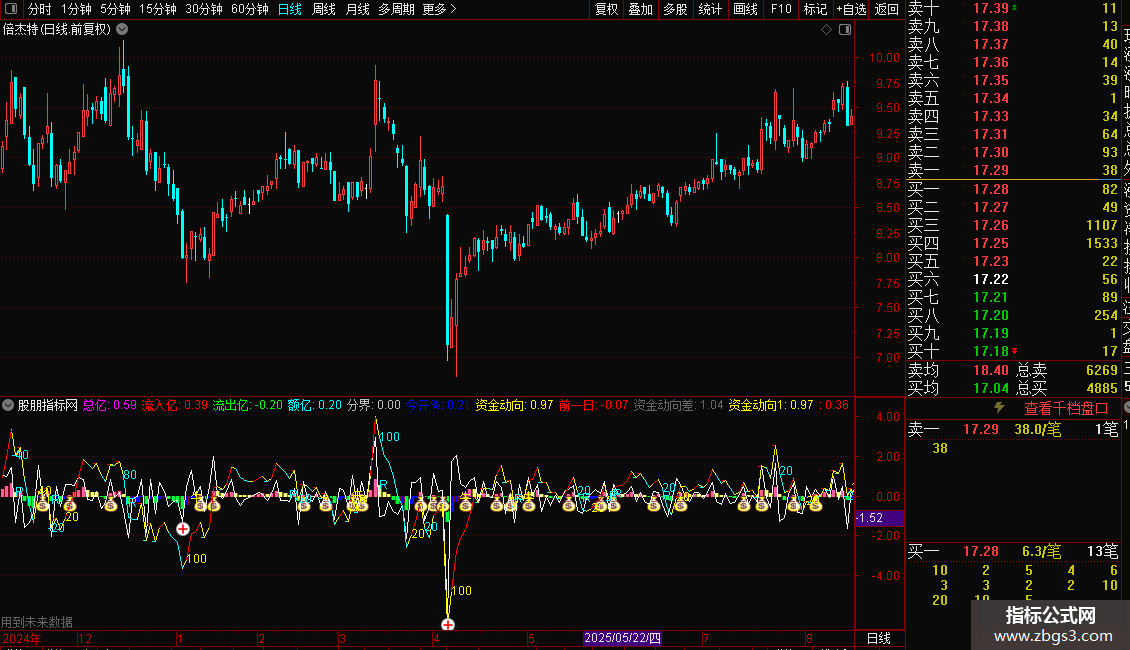Select 卖五 price 17.34 row
Viewport: 1130px width, 650px height.
[1013, 98]
